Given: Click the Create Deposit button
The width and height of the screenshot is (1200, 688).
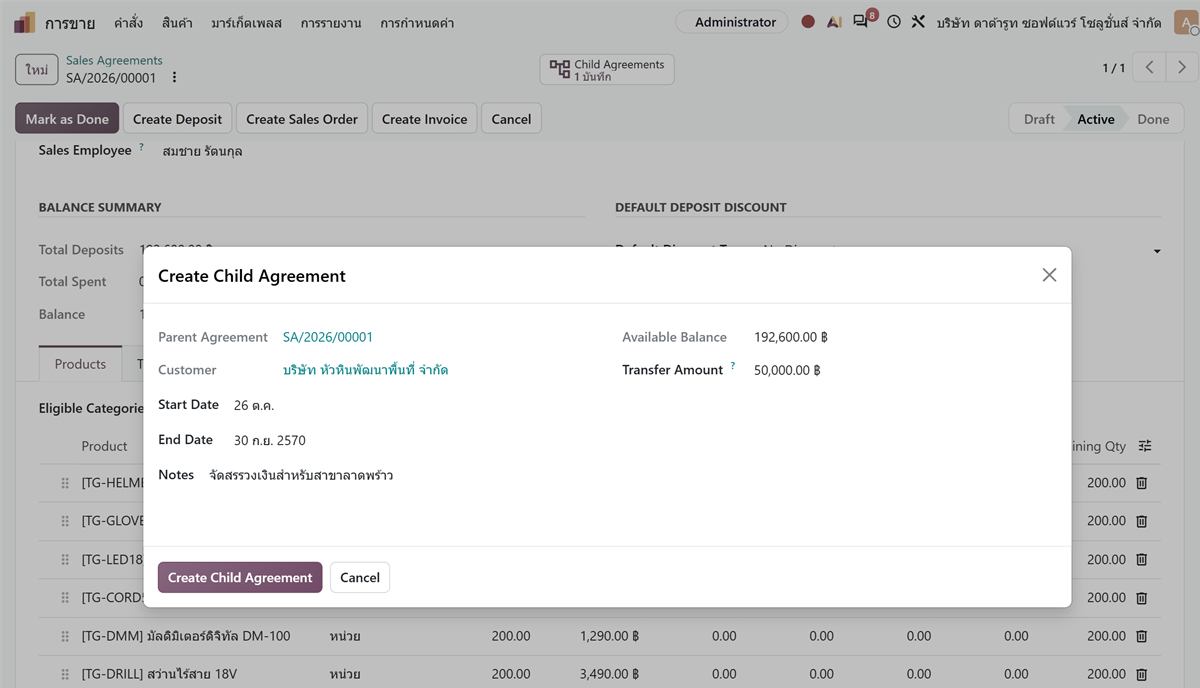Looking at the screenshot, I should tap(178, 119).
